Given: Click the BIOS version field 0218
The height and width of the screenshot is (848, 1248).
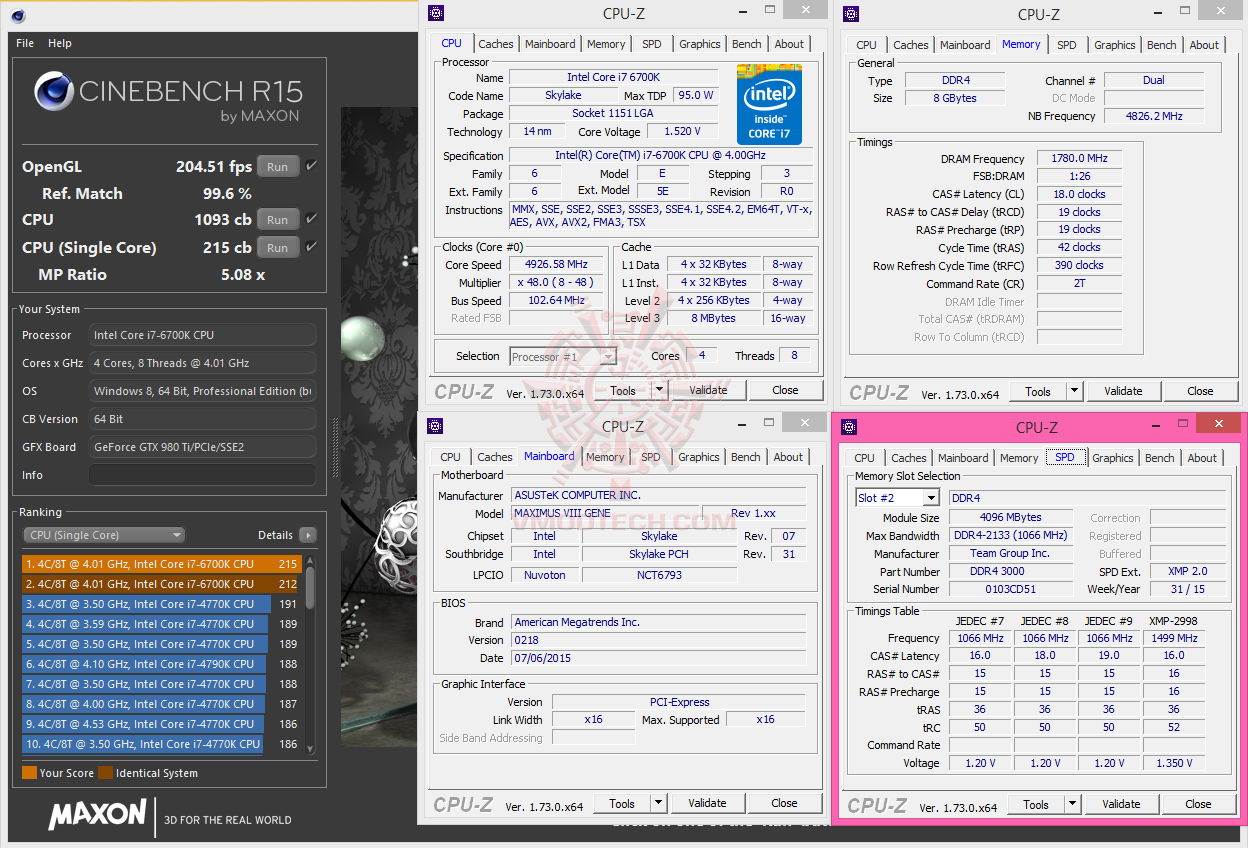Looking at the screenshot, I should coord(658,640).
